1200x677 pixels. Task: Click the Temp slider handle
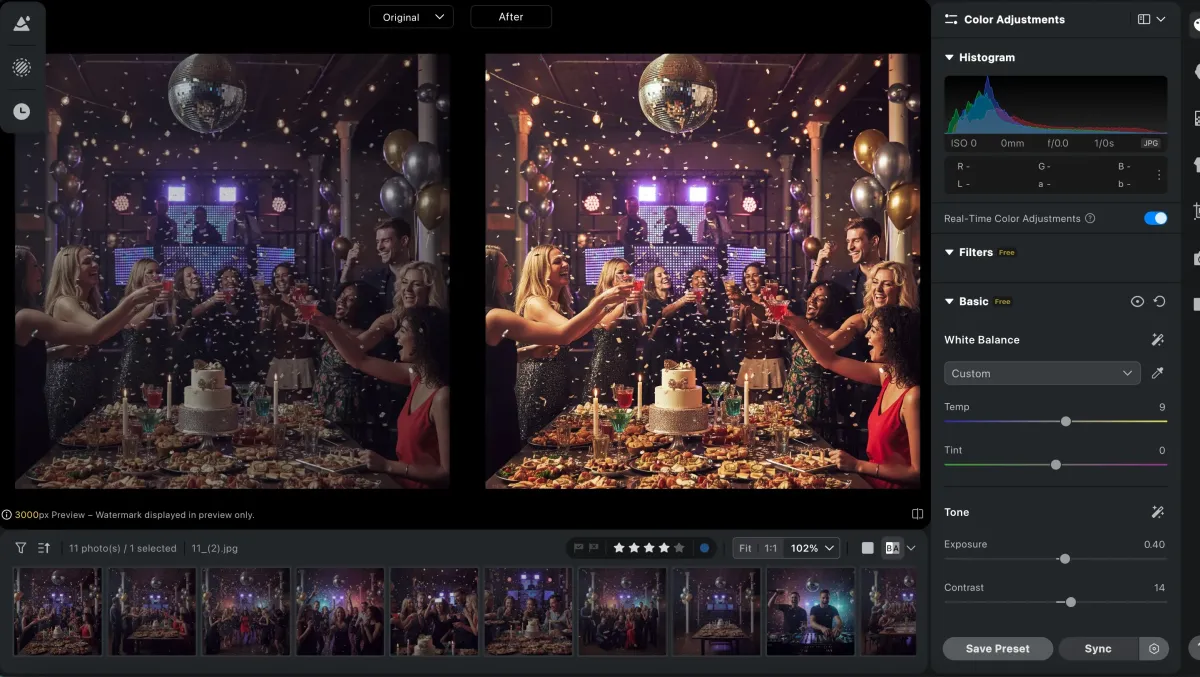coord(1066,422)
